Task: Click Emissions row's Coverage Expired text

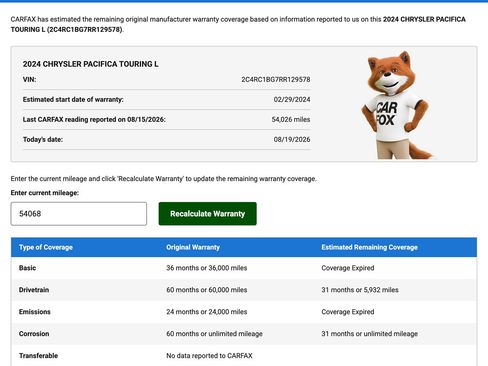Action: click(x=348, y=312)
